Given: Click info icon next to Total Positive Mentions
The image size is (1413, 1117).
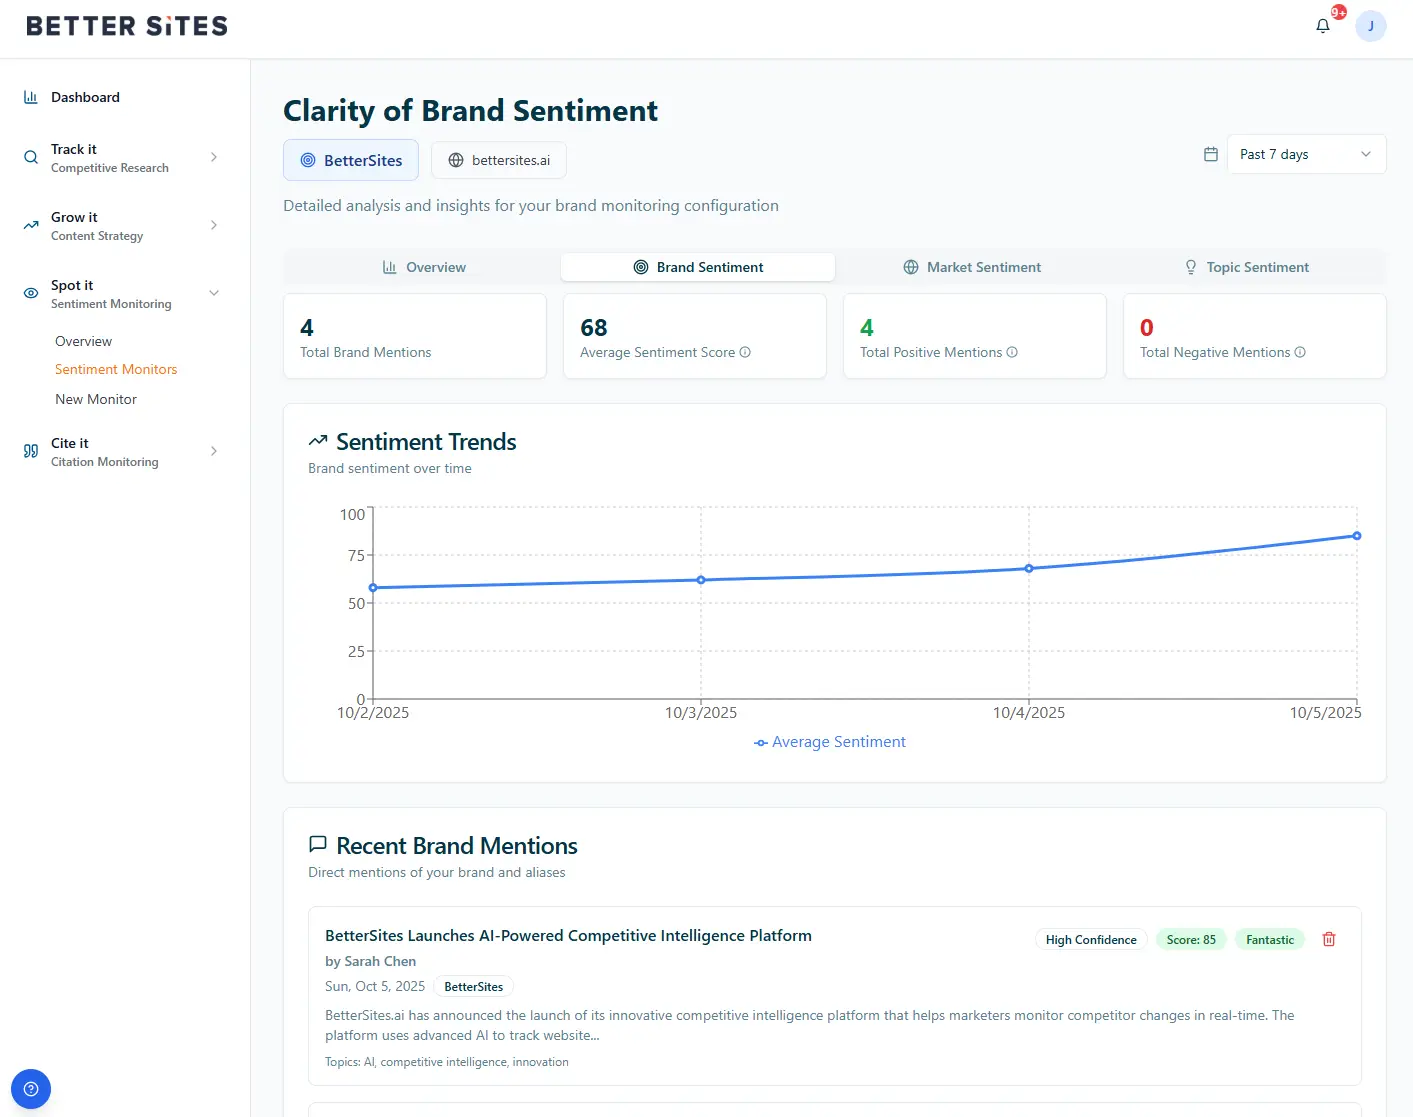Looking at the screenshot, I should (1012, 352).
